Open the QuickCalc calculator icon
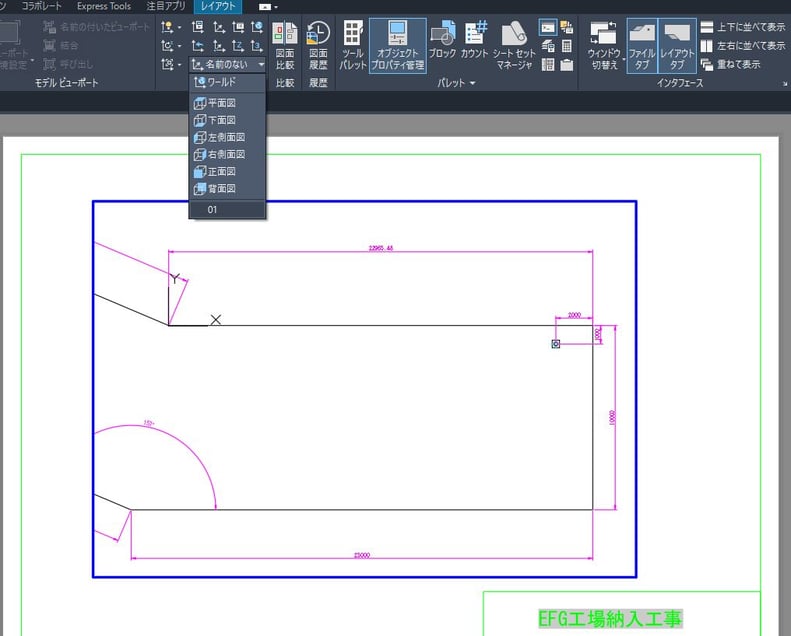Image resolution: width=791 pixels, height=636 pixels. [x=567, y=46]
